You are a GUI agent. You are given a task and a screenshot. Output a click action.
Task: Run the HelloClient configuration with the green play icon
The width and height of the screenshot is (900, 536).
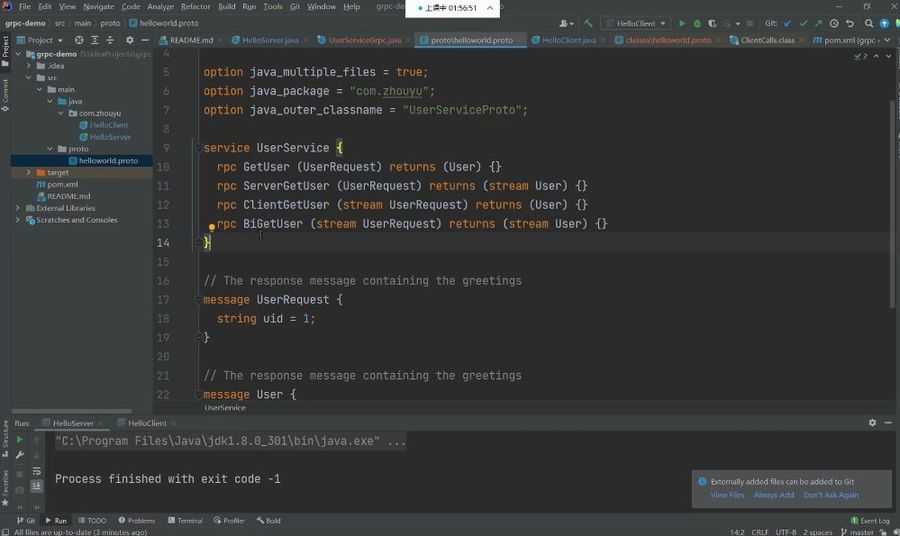click(x=682, y=24)
